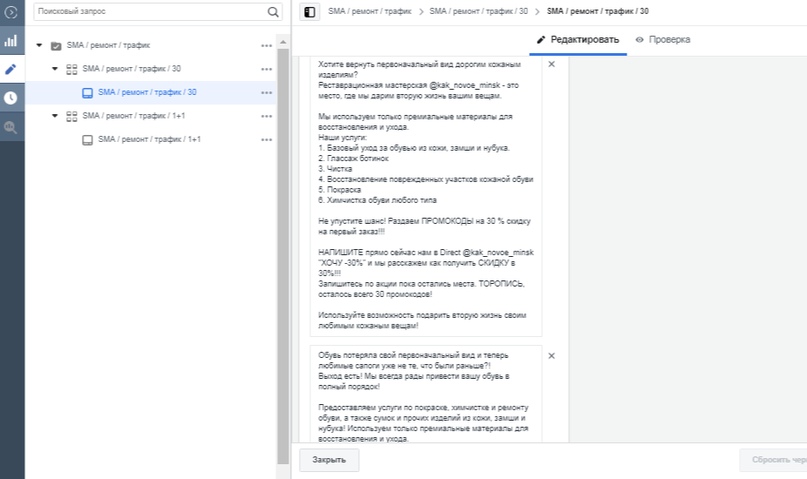
Task: Select the pencil edit sidebar icon
Action: pyautogui.click(x=11, y=69)
